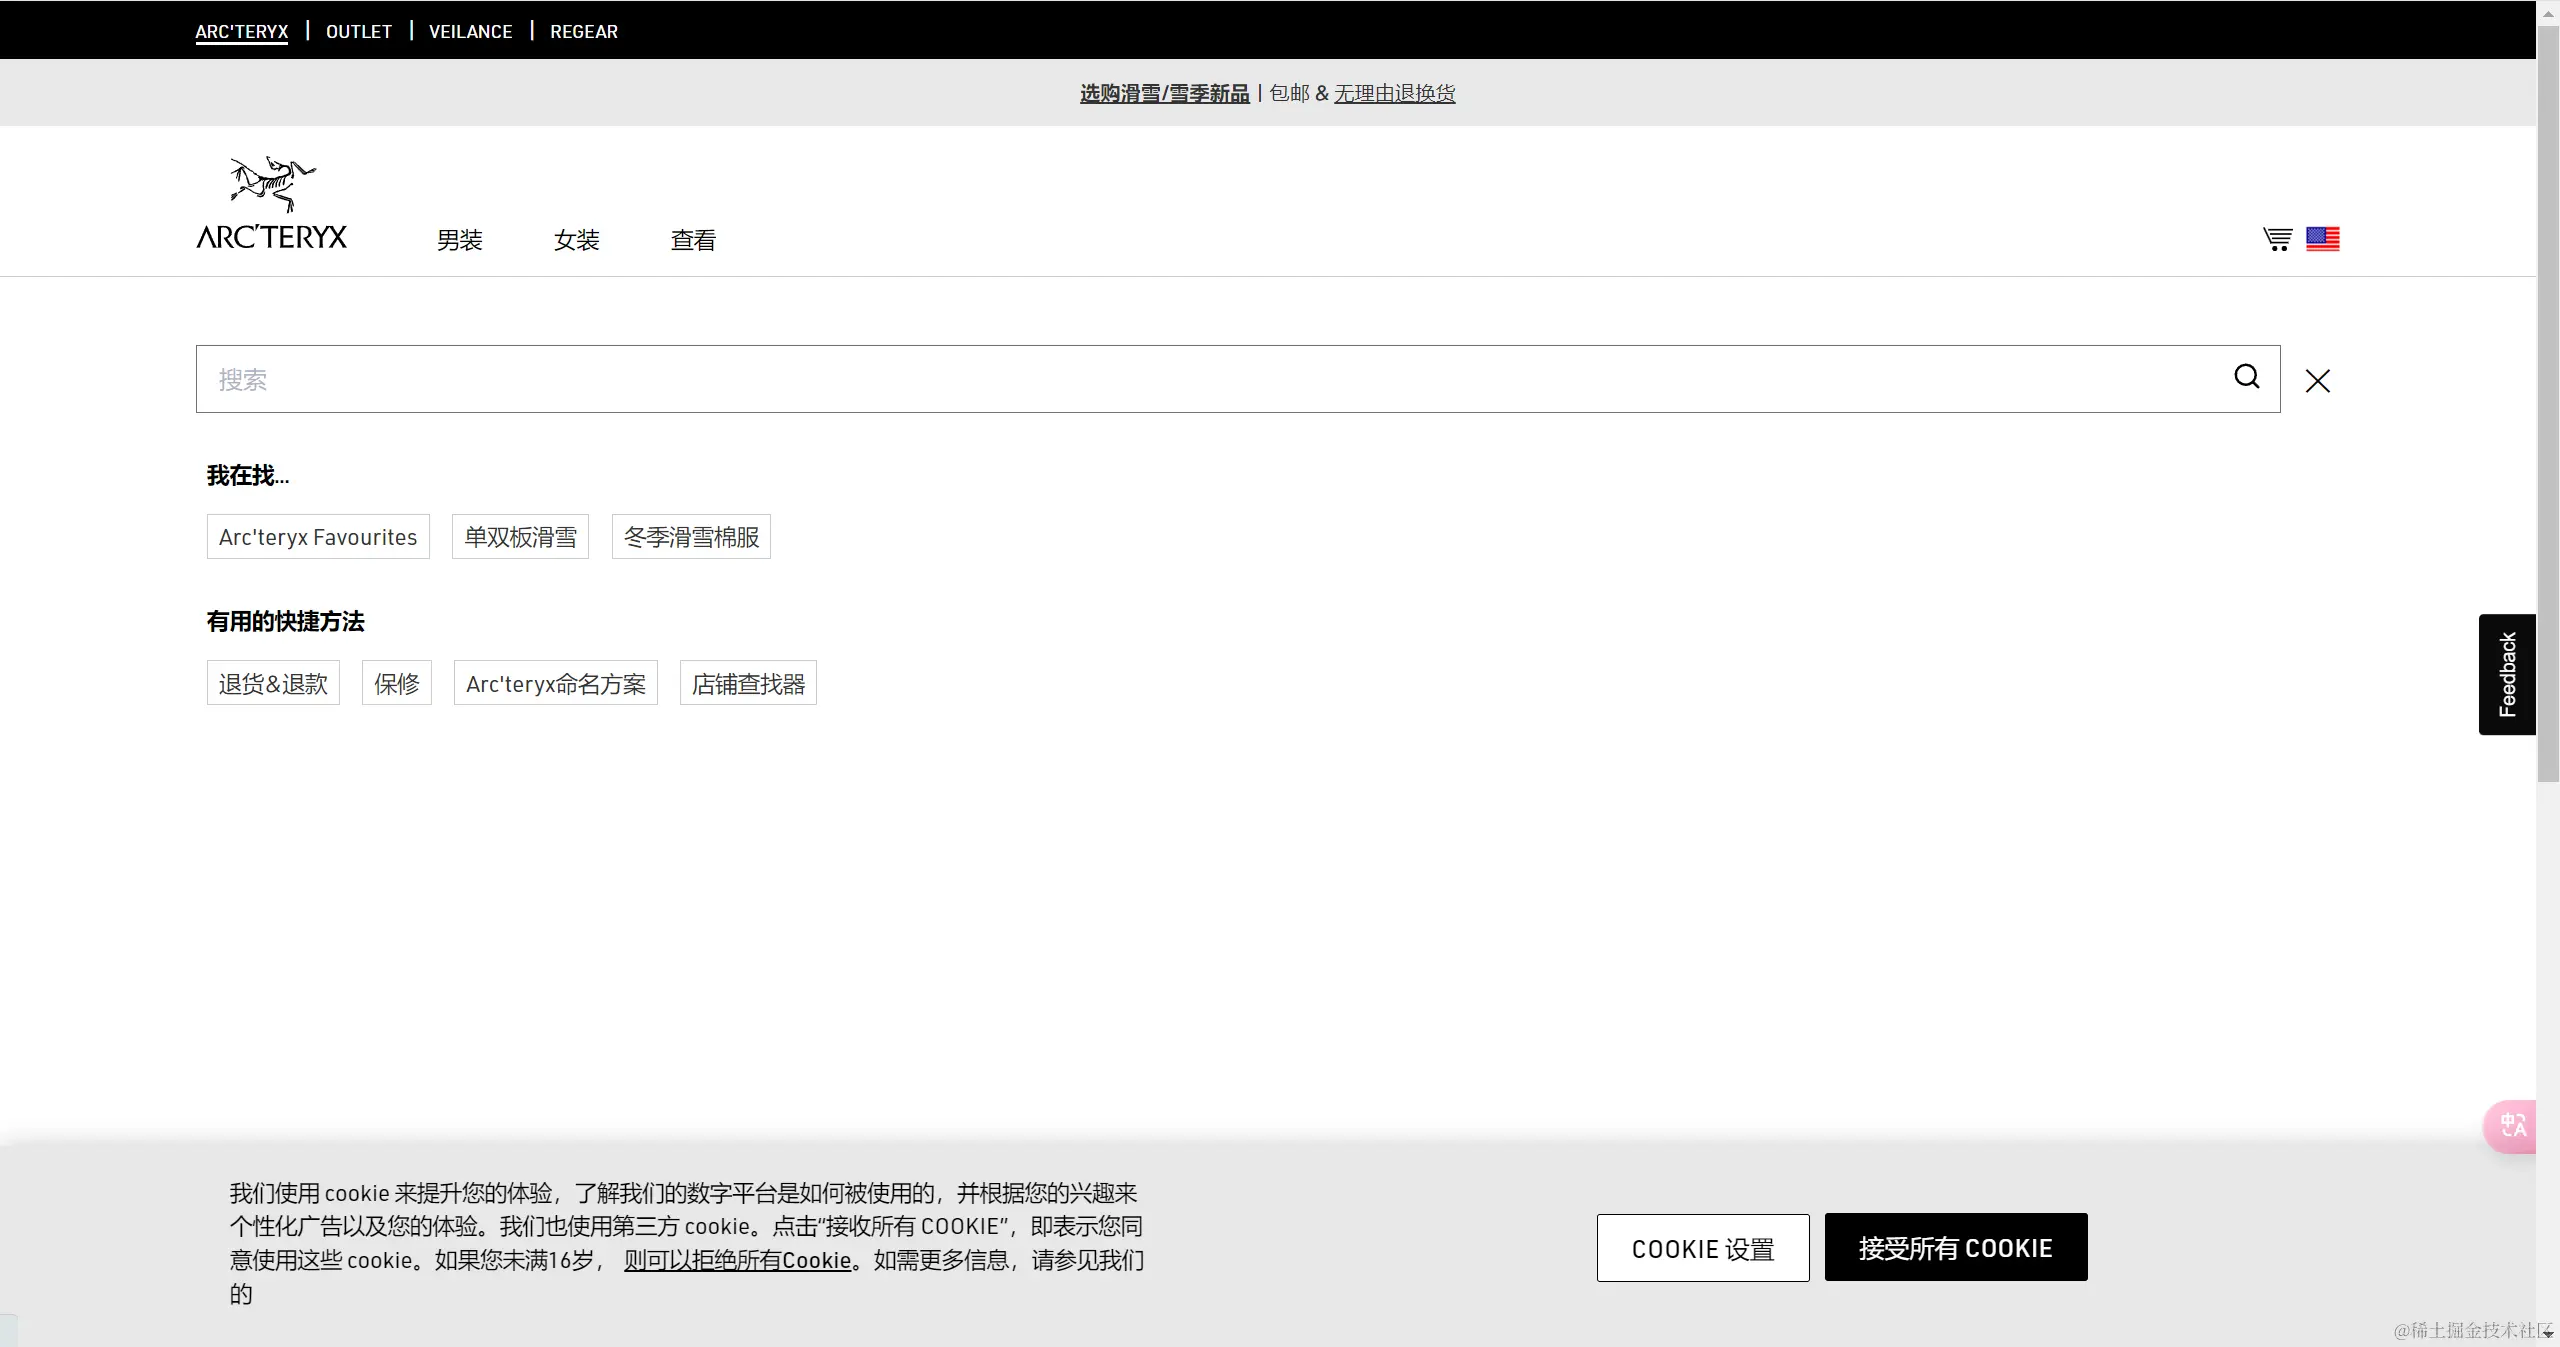2560x1347 pixels.
Task: Switch to the OUTLET site tab
Action: [358, 32]
